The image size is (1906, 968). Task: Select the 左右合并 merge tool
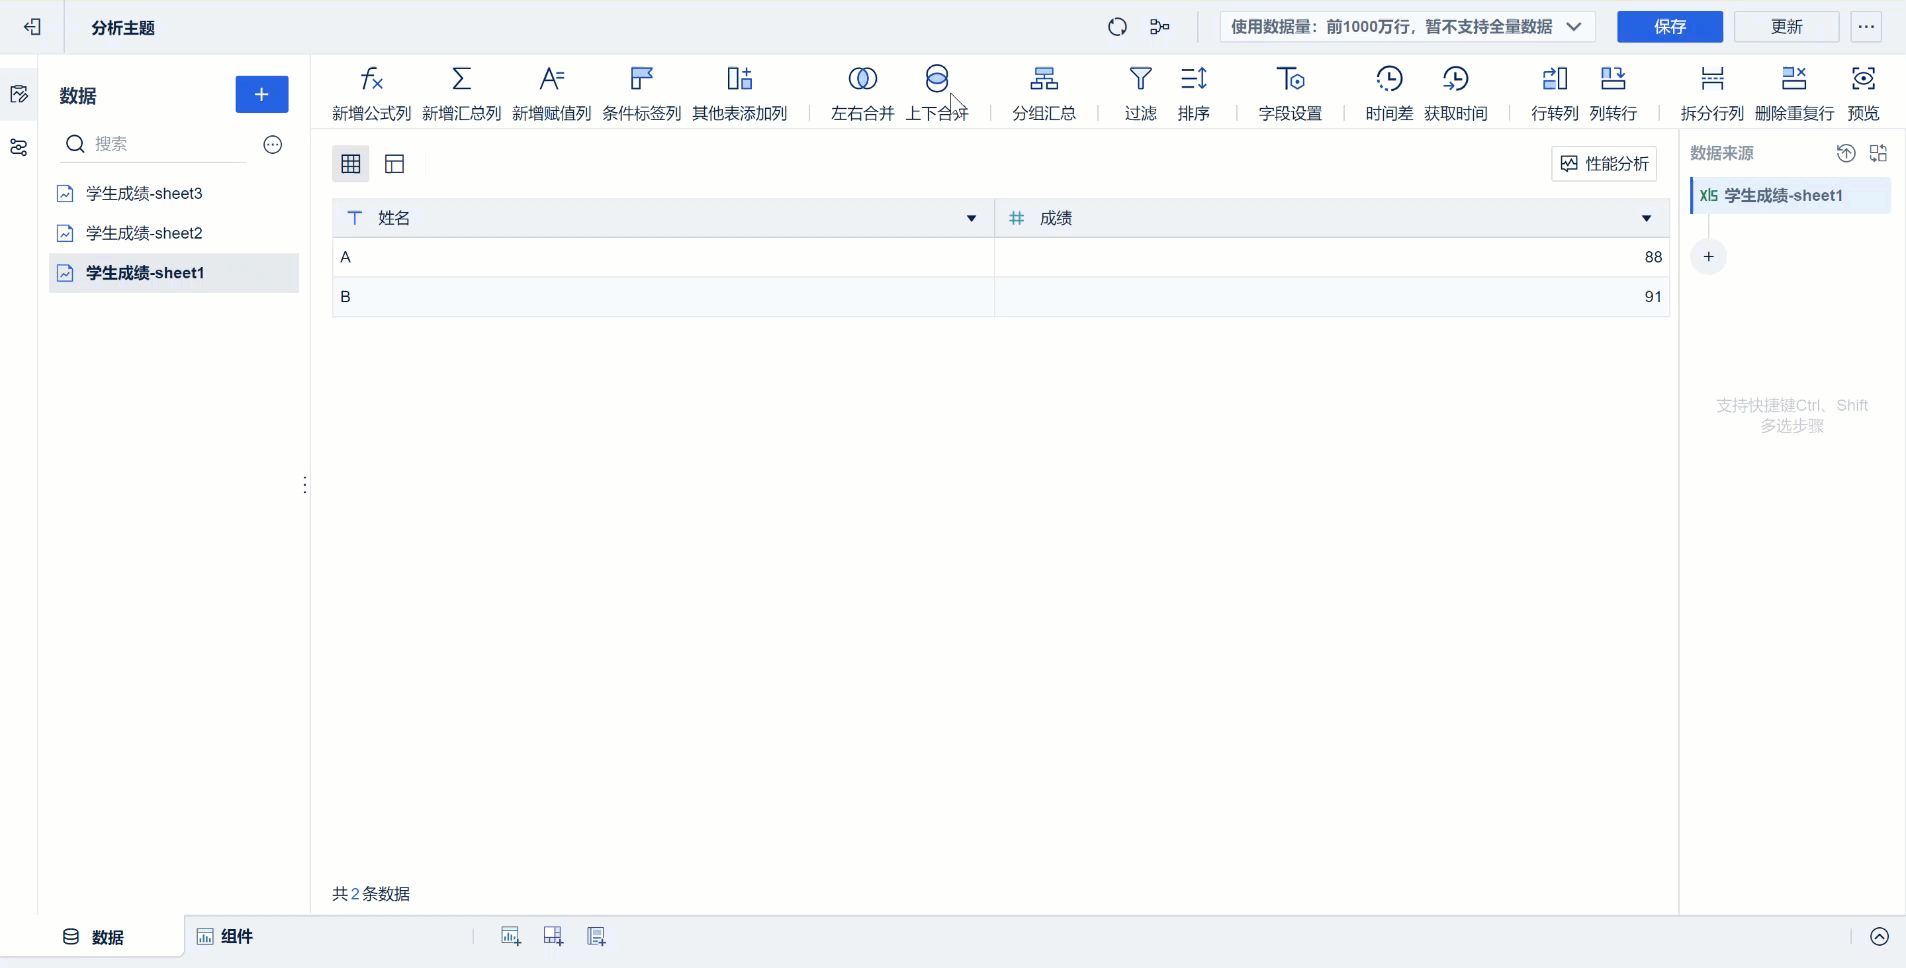pos(862,92)
